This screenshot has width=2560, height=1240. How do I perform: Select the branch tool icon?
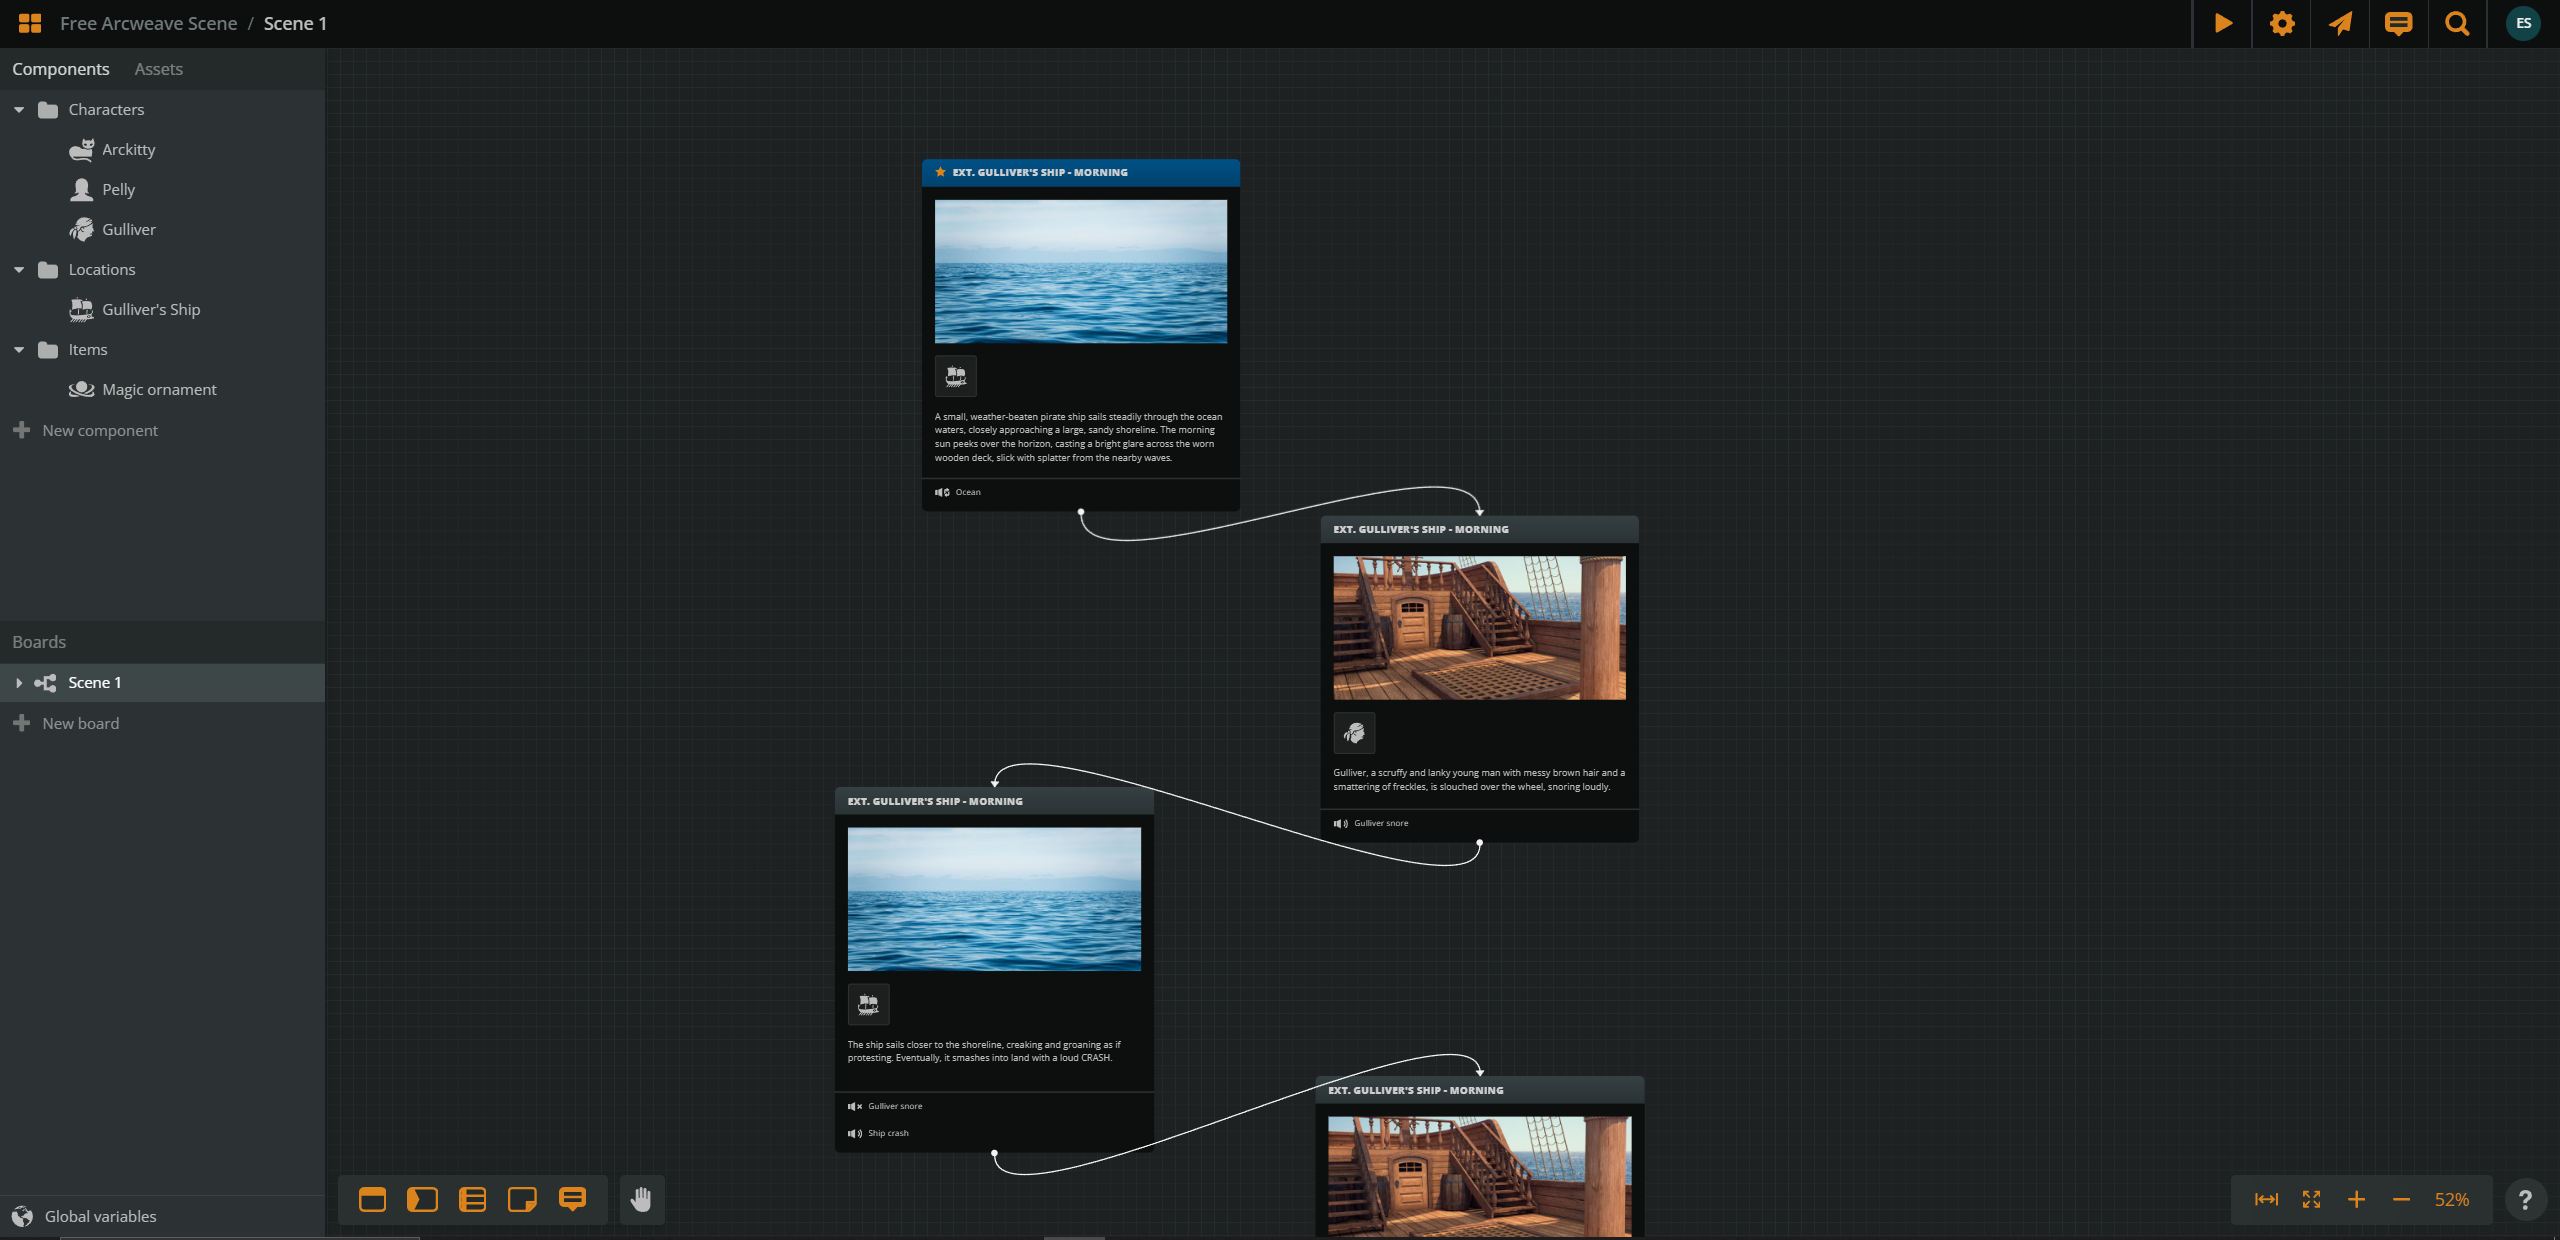coord(472,1199)
